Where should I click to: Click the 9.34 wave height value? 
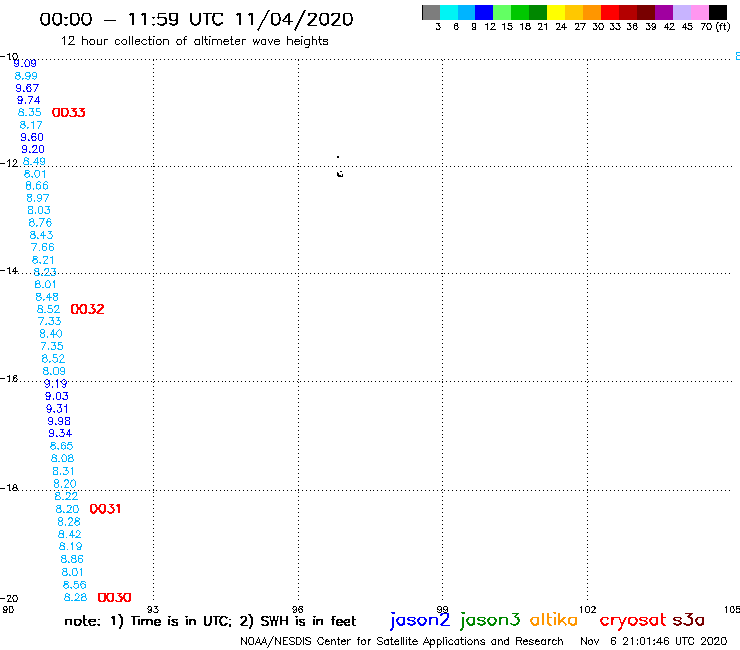(x=60, y=433)
